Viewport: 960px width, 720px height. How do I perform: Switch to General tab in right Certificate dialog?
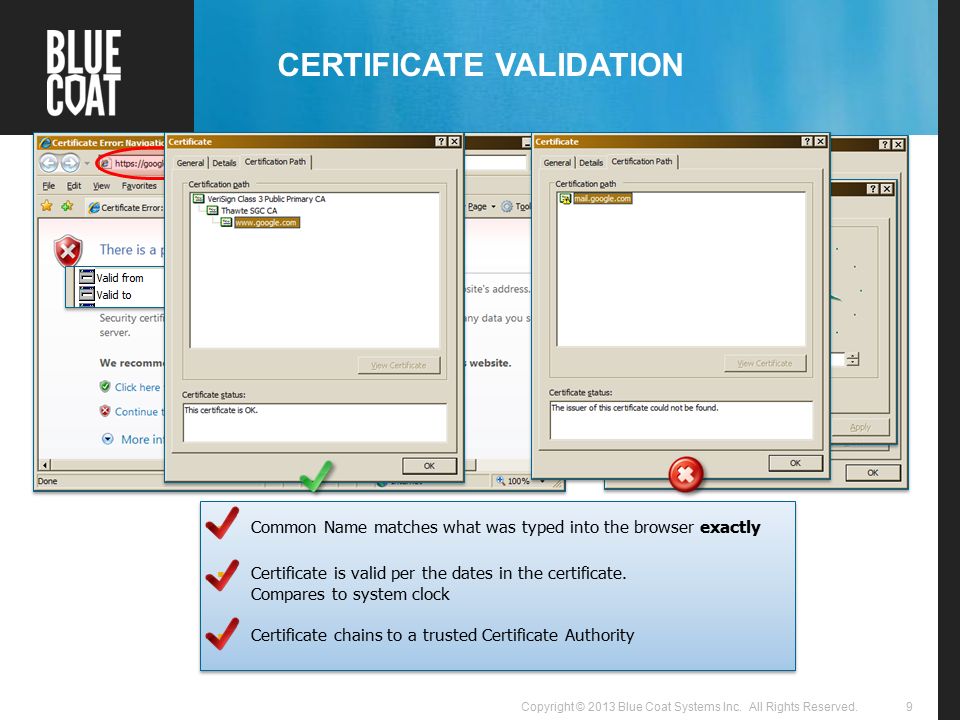[557, 162]
